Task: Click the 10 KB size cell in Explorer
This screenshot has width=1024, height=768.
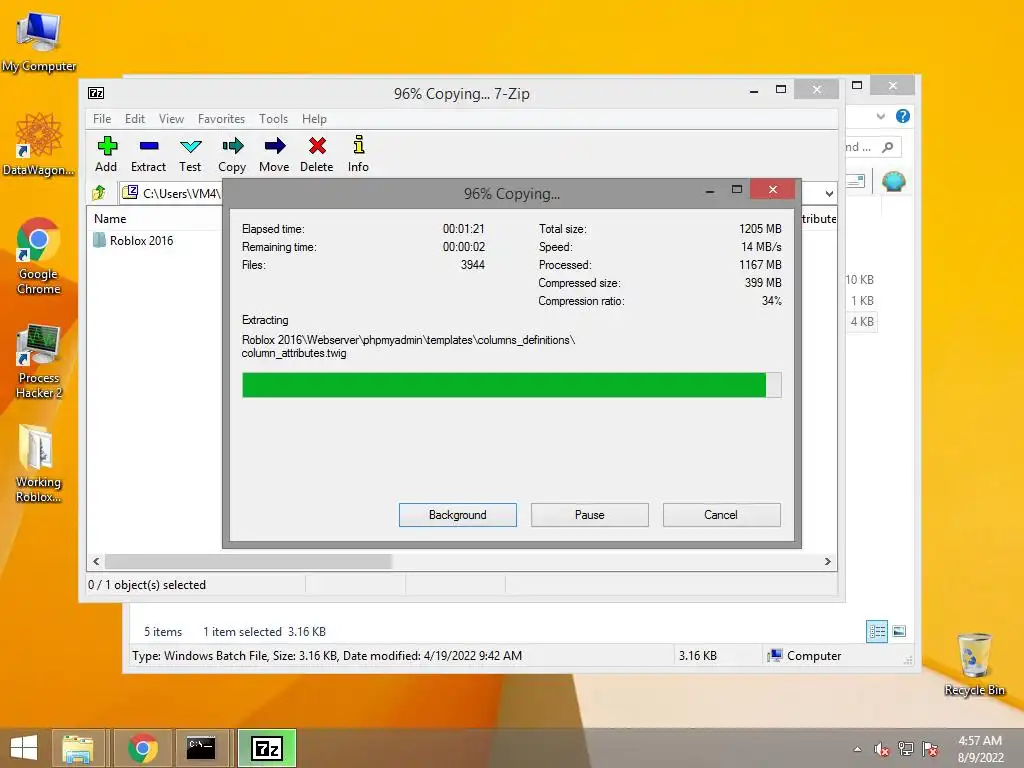Action: tap(859, 280)
